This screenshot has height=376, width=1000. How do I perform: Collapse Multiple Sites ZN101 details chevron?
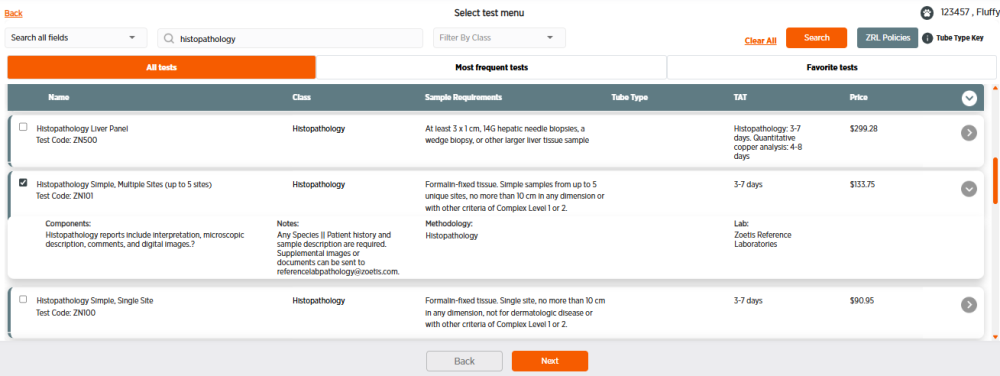click(x=969, y=189)
